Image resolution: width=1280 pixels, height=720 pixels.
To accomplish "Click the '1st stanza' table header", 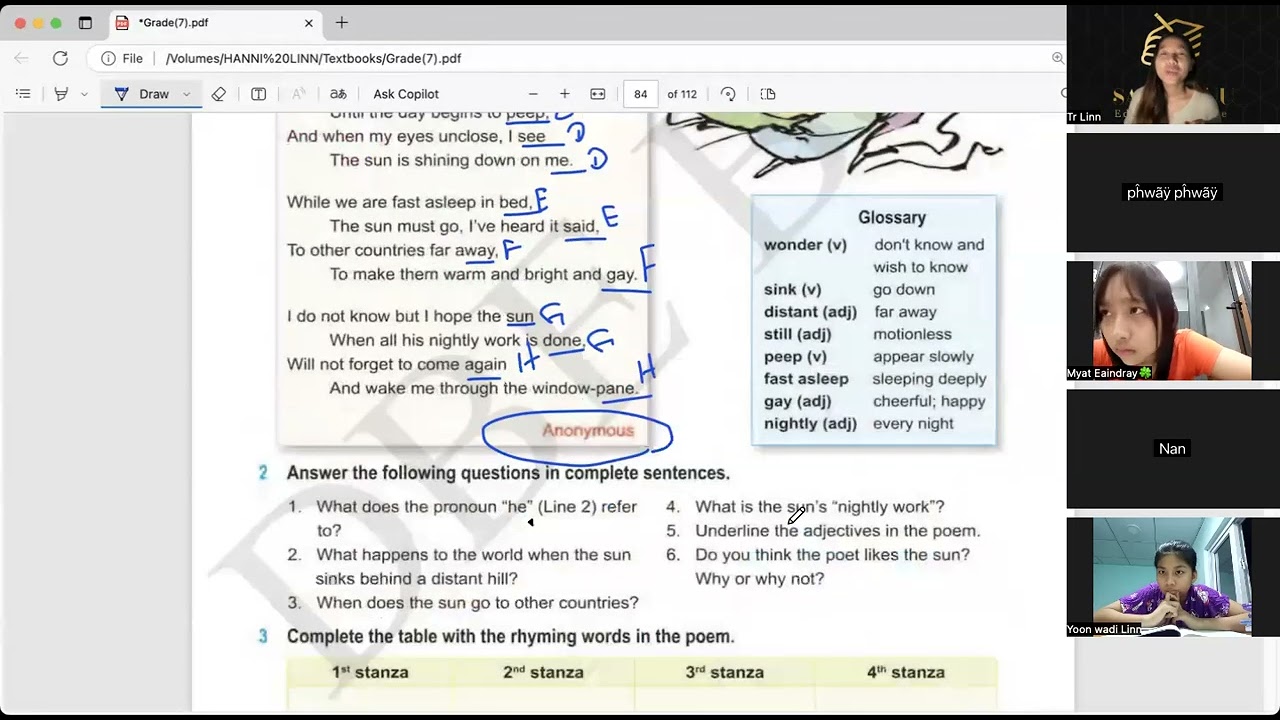I will 370,672.
